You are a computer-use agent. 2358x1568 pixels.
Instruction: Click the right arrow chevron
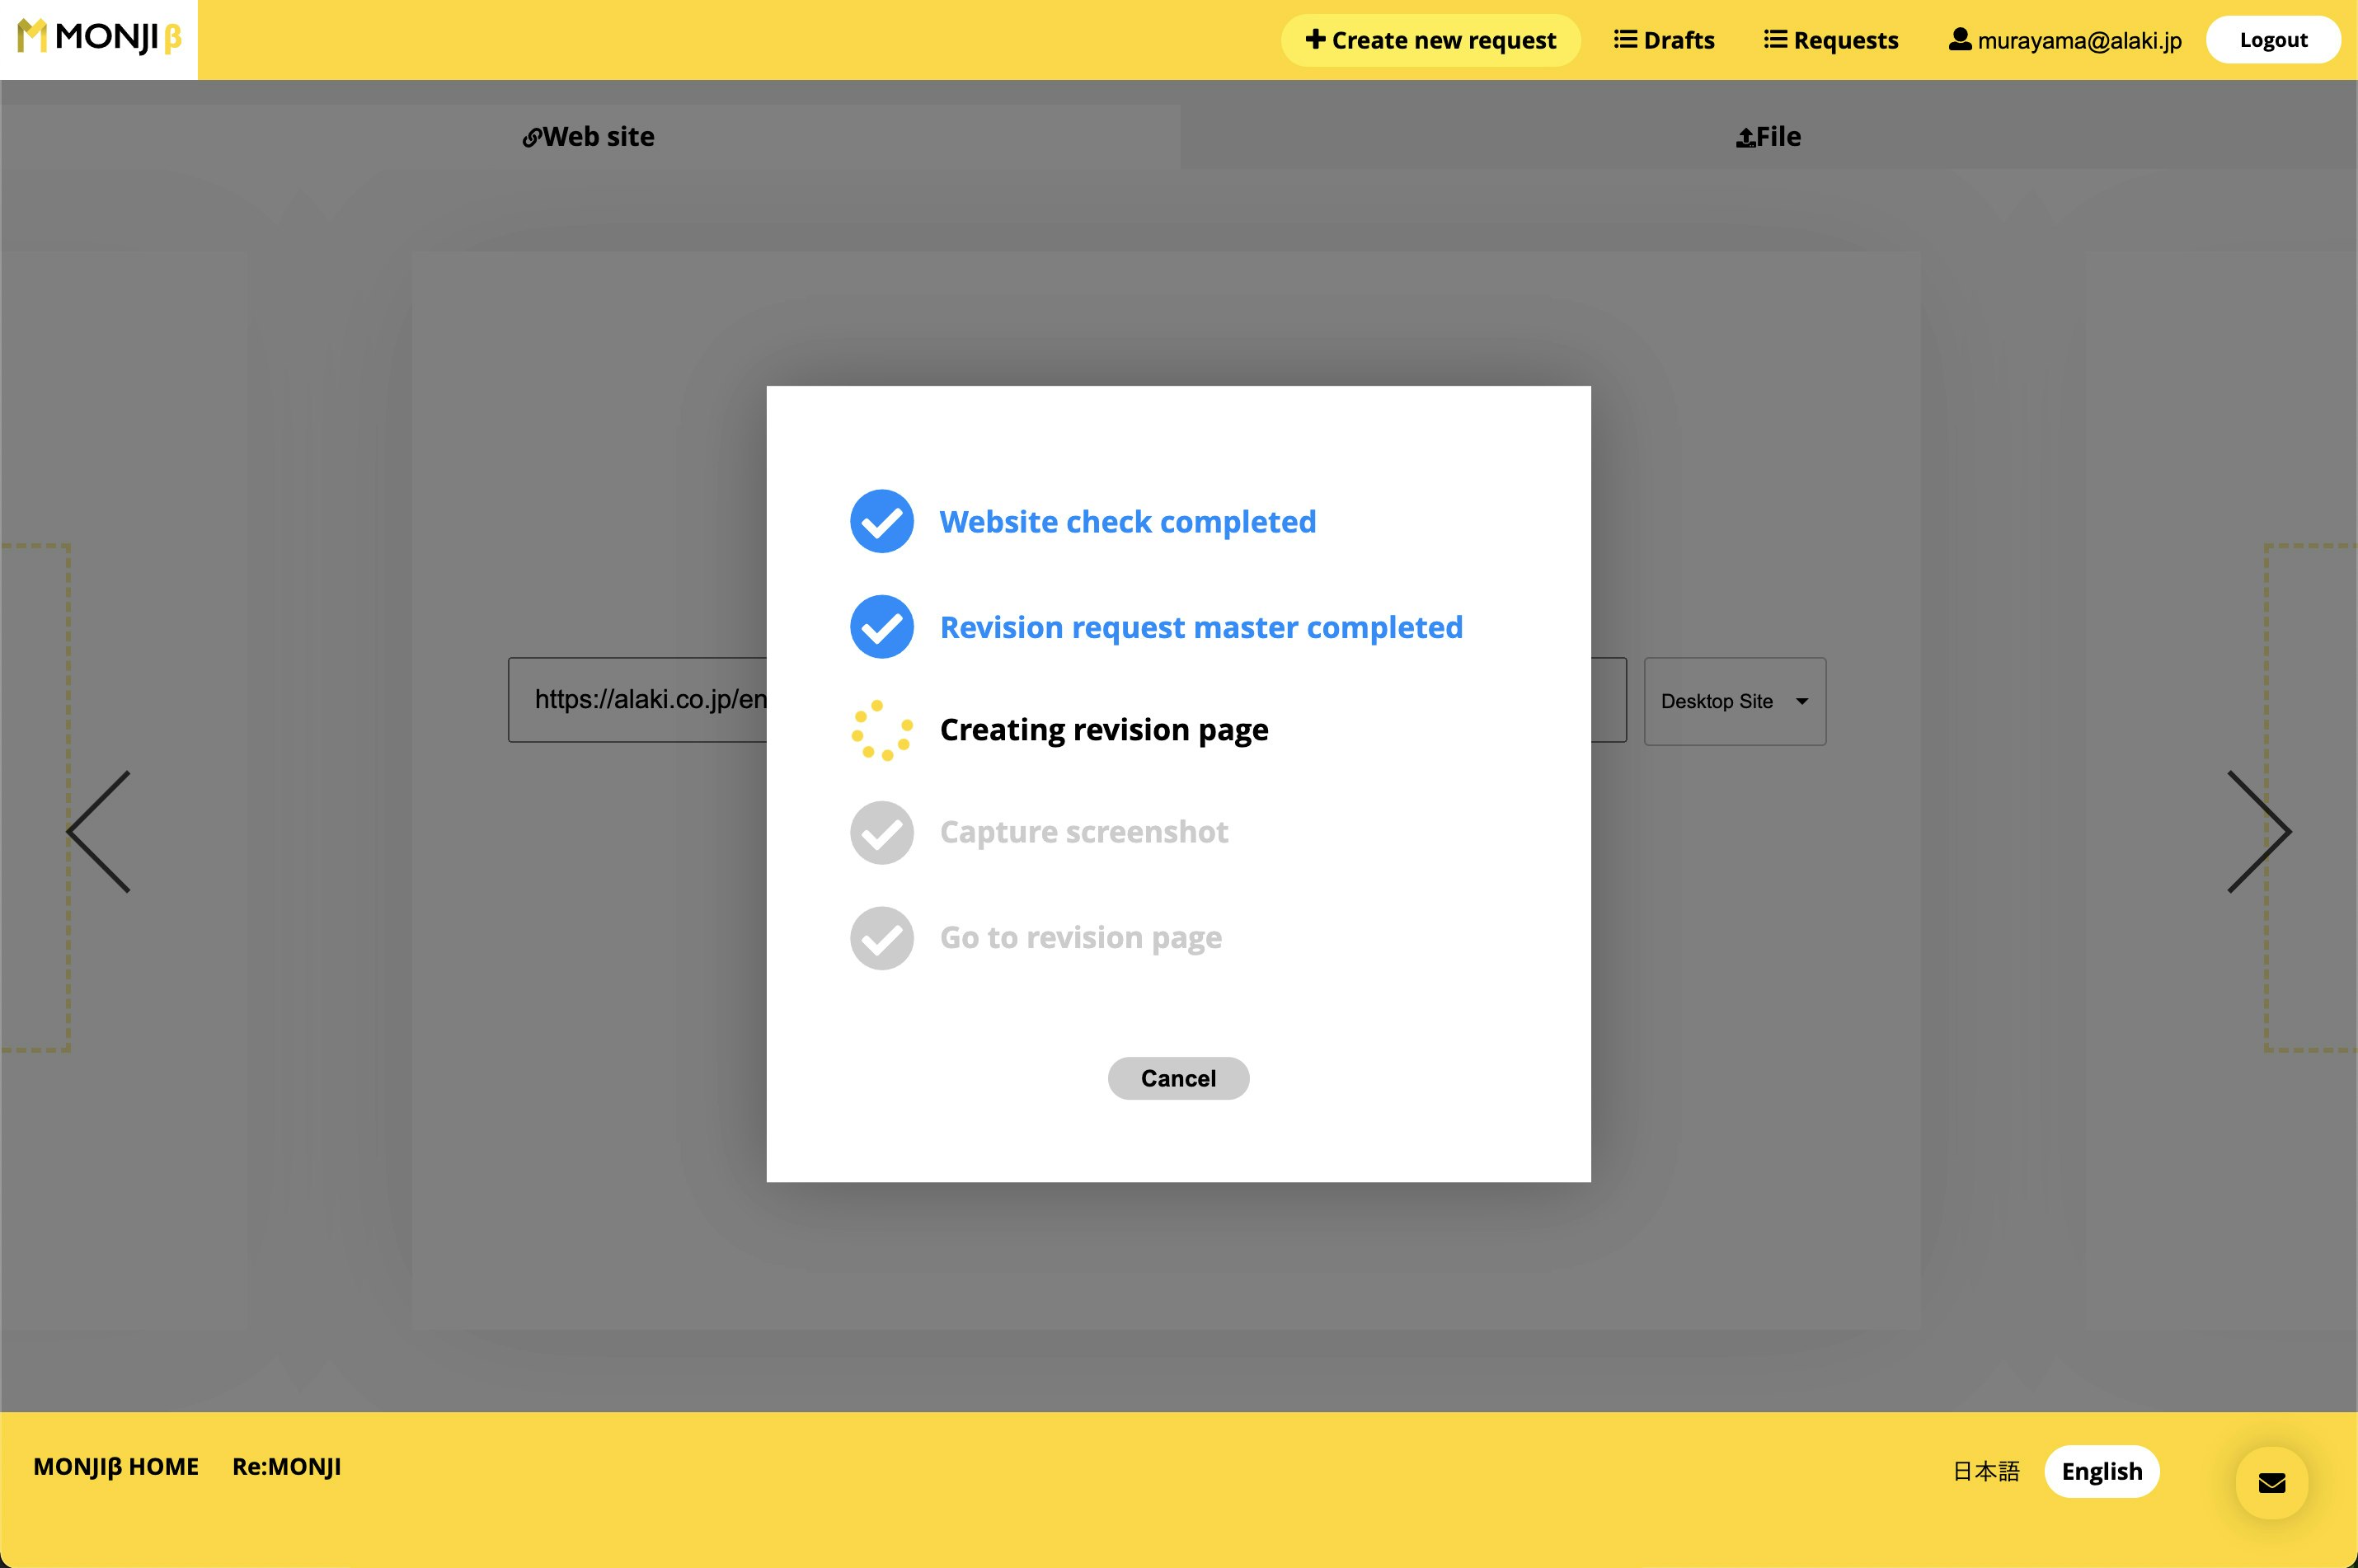point(2259,831)
